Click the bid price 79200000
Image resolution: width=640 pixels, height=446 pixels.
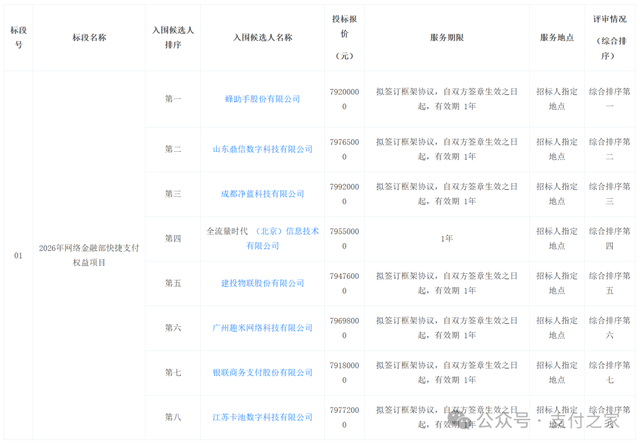click(344, 99)
